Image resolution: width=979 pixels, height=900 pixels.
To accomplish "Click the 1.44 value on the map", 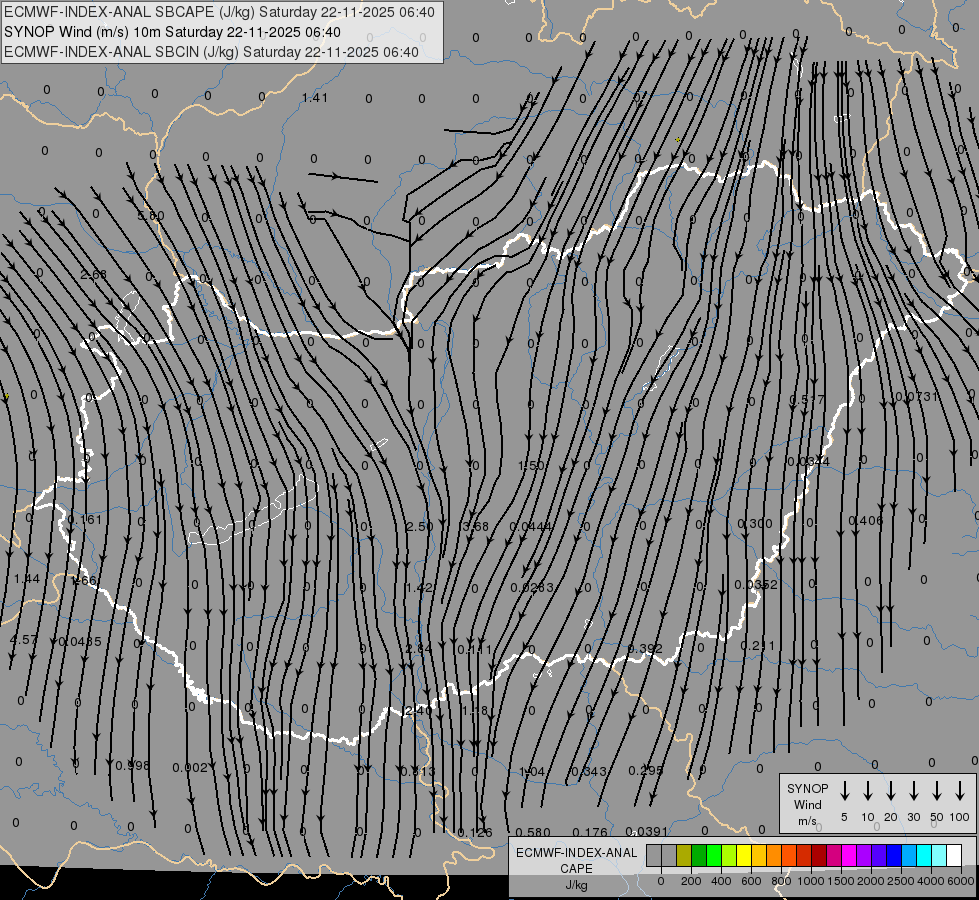I will (26, 578).
